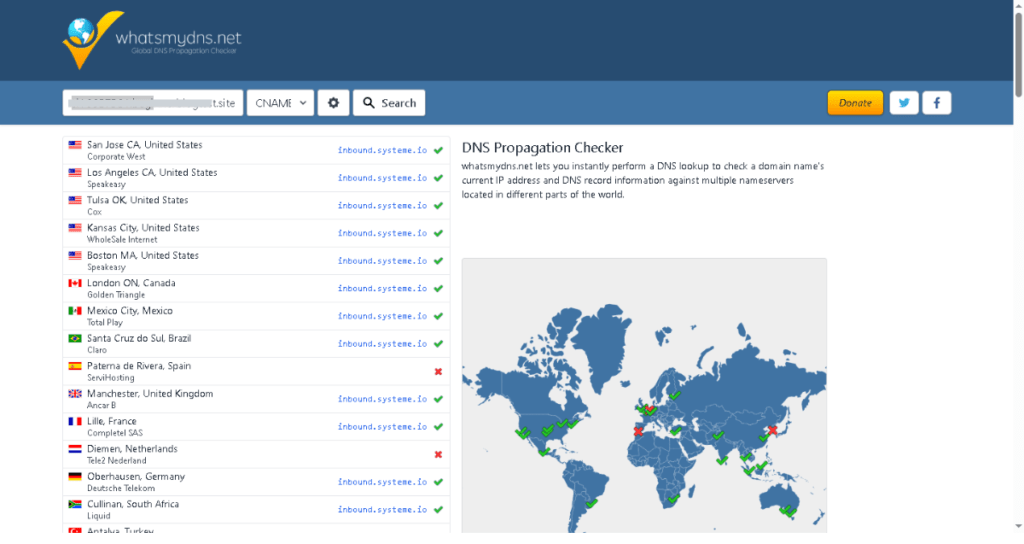Open the CNAME record type dropdown

(x=280, y=103)
